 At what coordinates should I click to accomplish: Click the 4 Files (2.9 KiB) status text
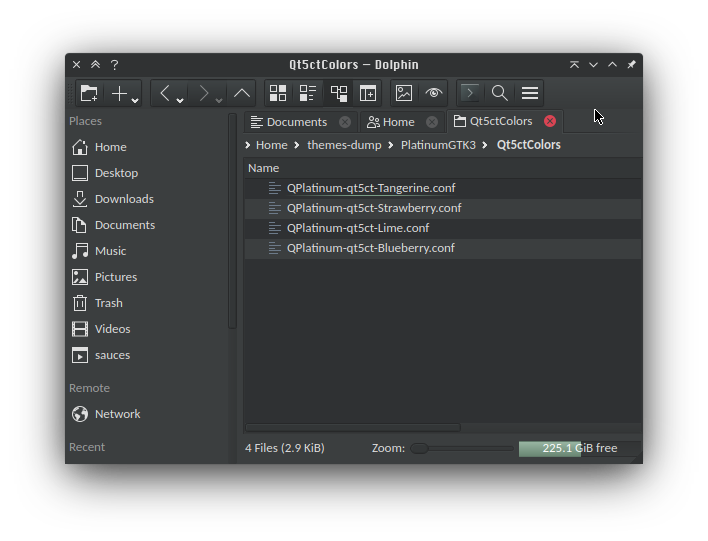click(x=284, y=448)
